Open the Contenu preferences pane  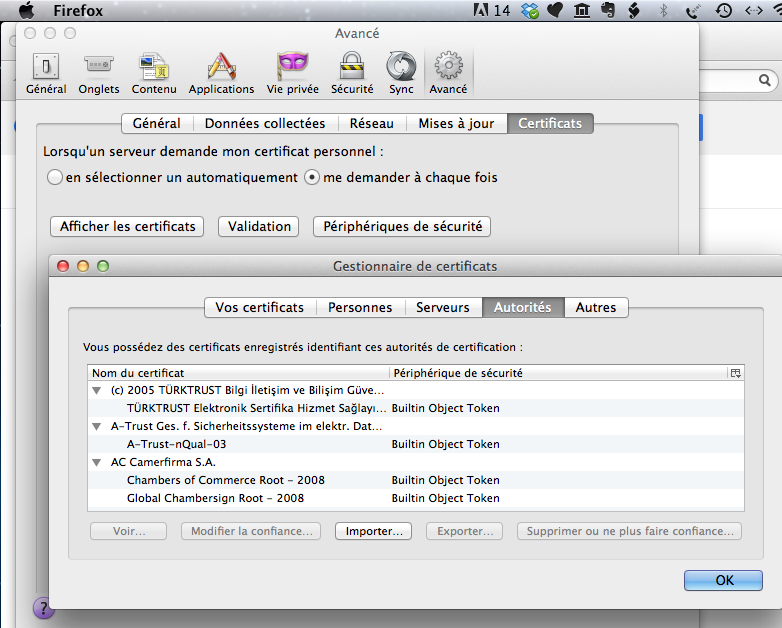[x=154, y=73]
